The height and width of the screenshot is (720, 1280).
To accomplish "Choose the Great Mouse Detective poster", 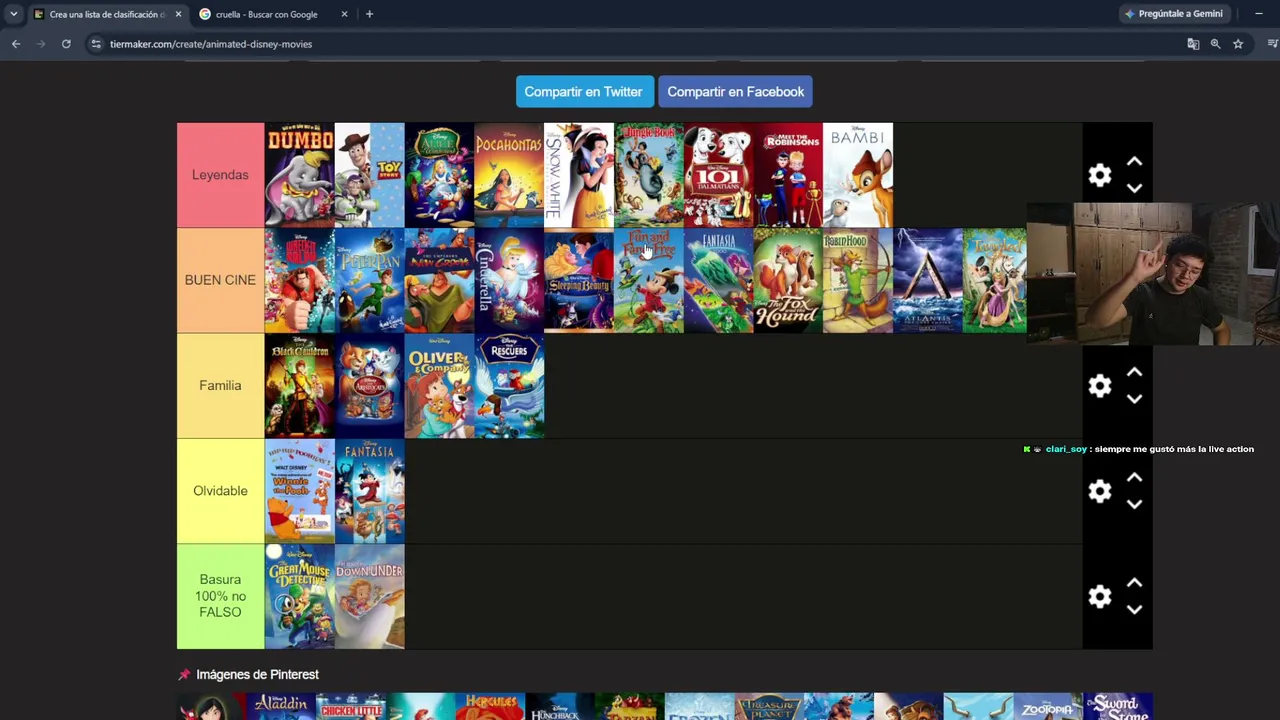I will [x=300, y=597].
